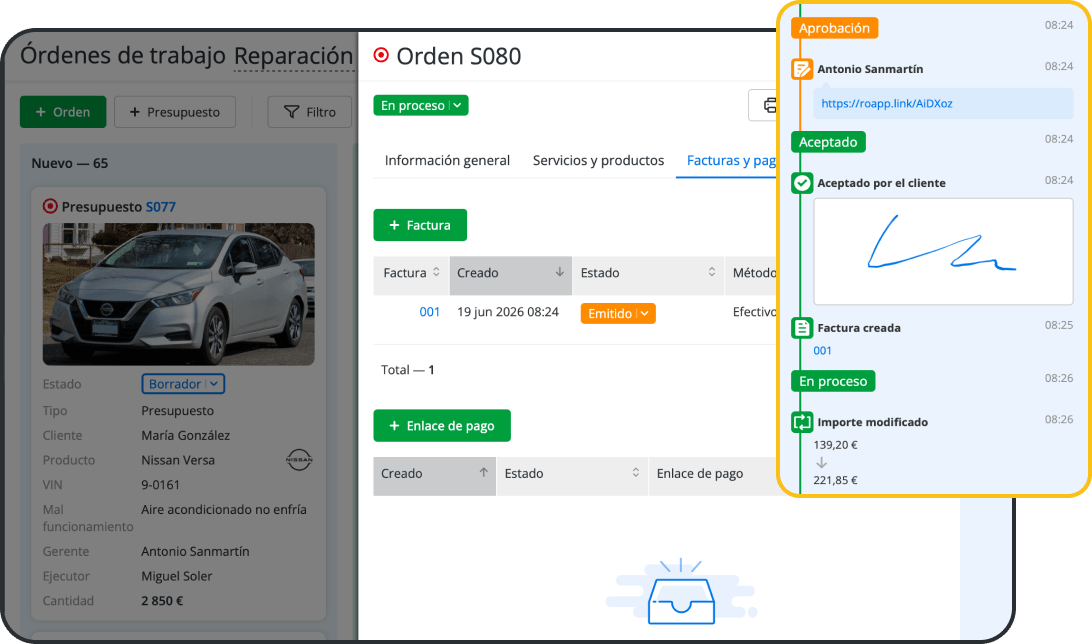Sort payment links by Estado arrows
1092x644 pixels.
(x=636, y=473)
